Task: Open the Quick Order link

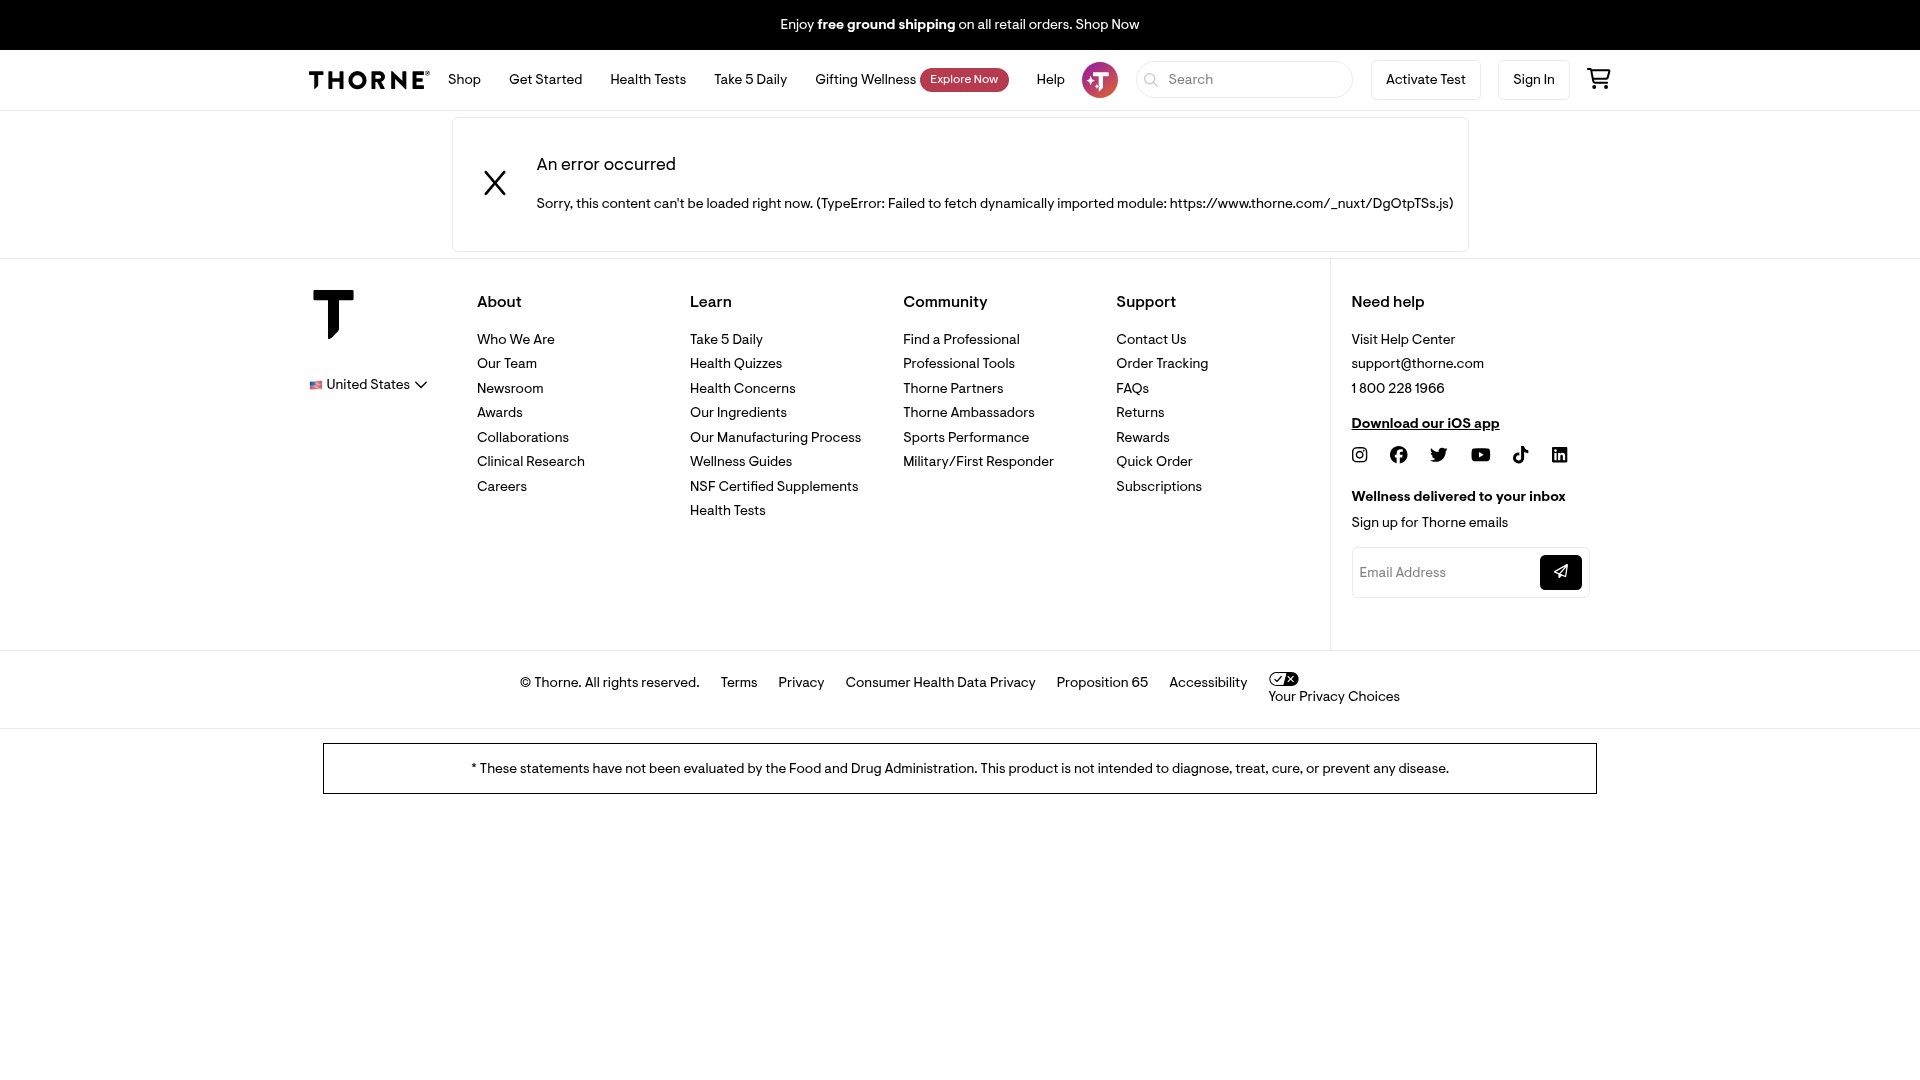Action: point(1154,462)
